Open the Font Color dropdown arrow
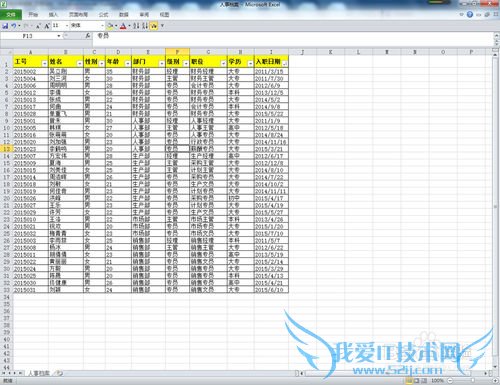 (x=129, y=26)
